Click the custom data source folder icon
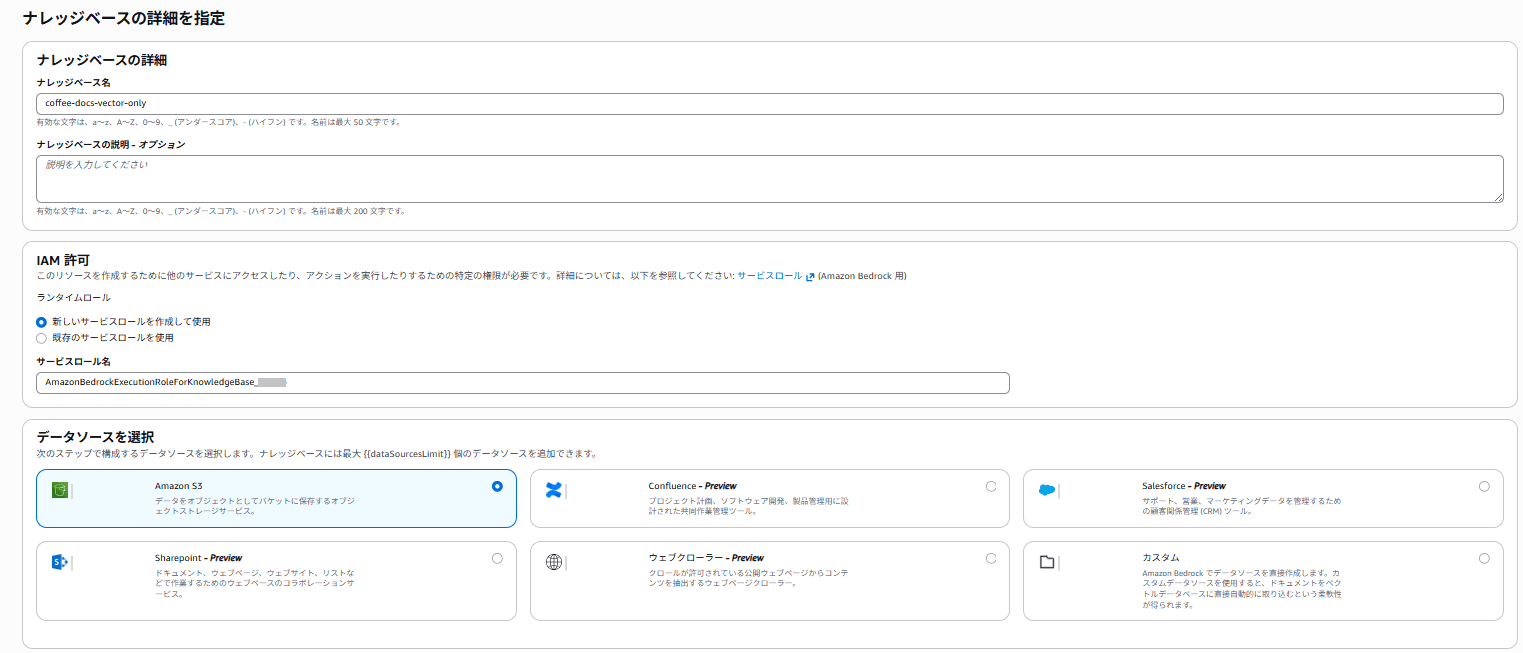1523x653 pixels. [x=1047, y=562]
